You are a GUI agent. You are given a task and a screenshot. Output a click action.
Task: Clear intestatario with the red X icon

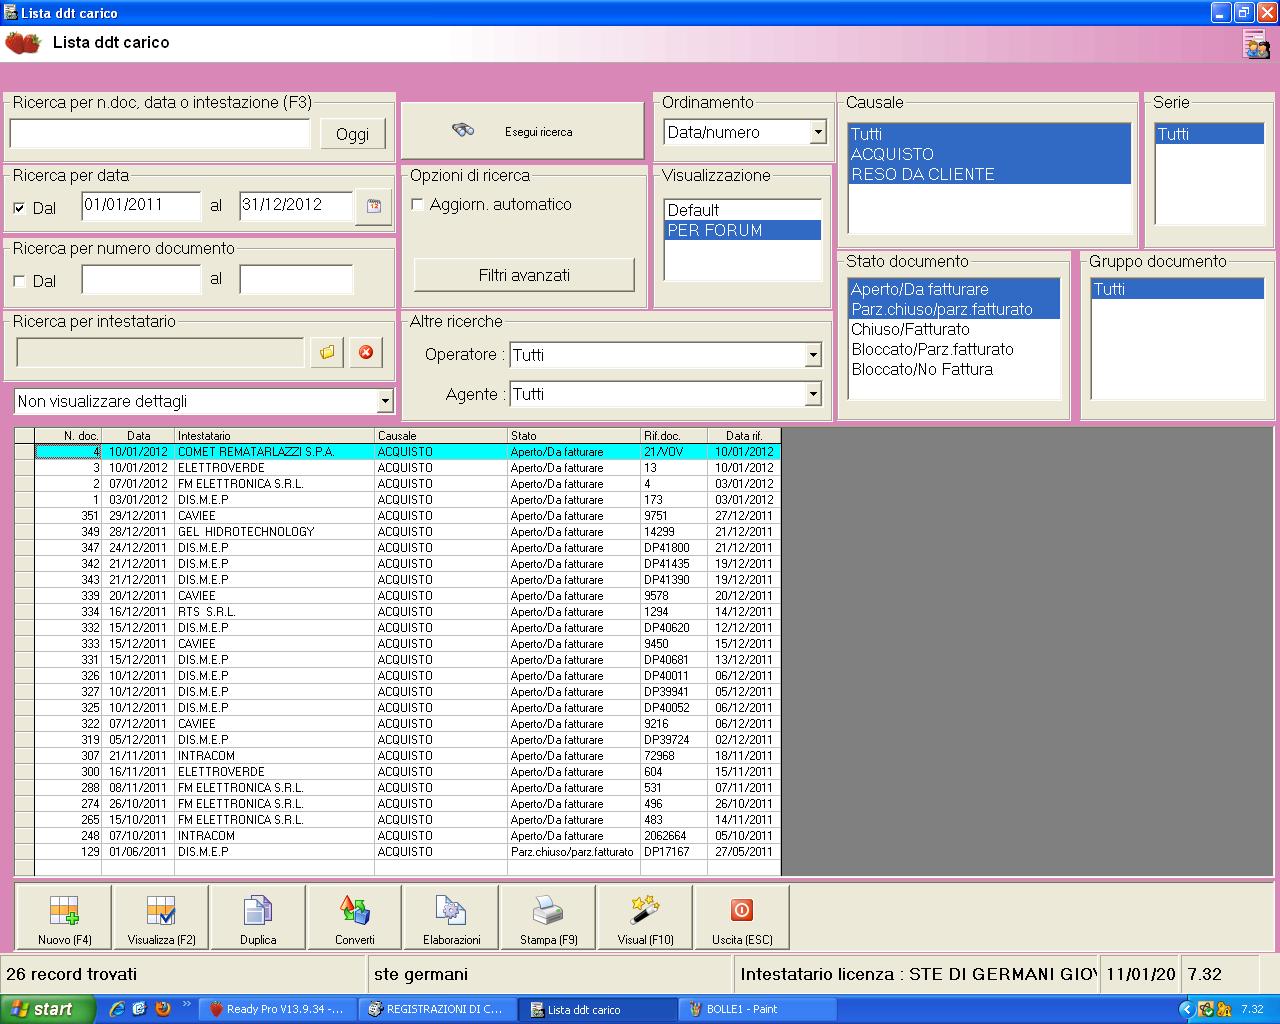(366, 352)
